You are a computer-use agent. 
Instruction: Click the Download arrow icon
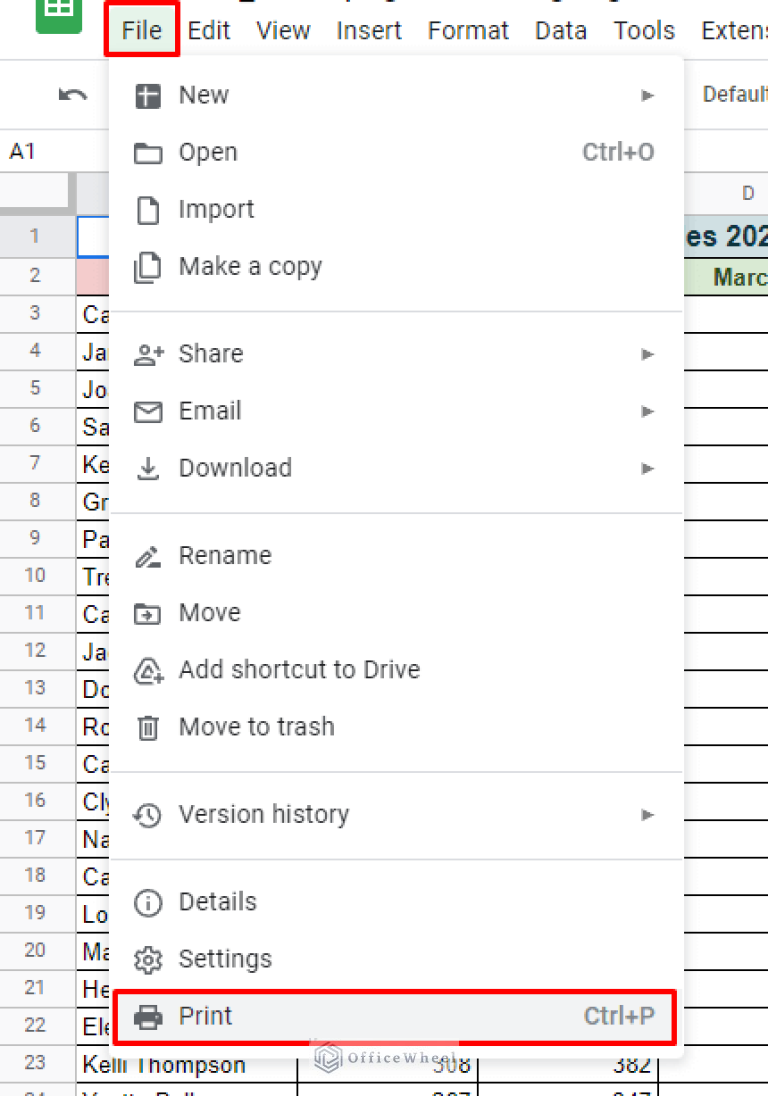point(148,468)
